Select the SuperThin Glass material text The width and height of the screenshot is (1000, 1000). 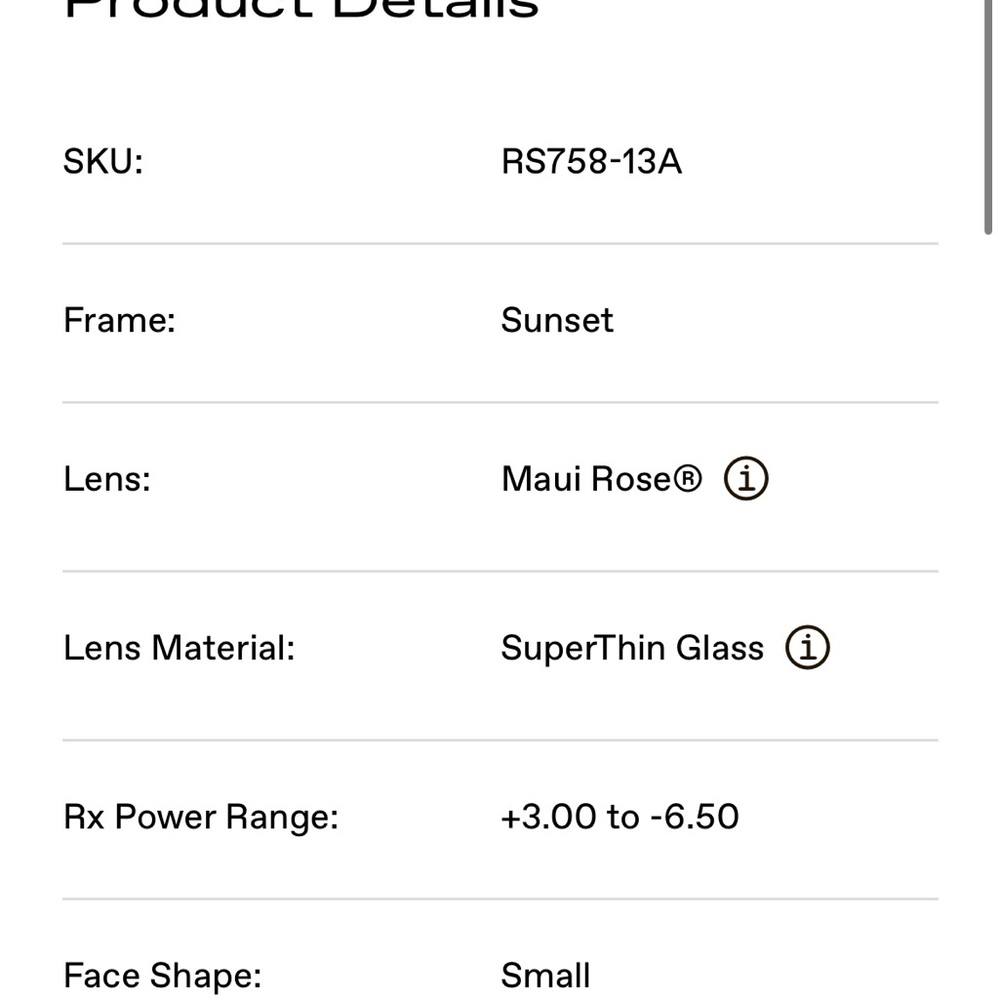tap(632, 648)
